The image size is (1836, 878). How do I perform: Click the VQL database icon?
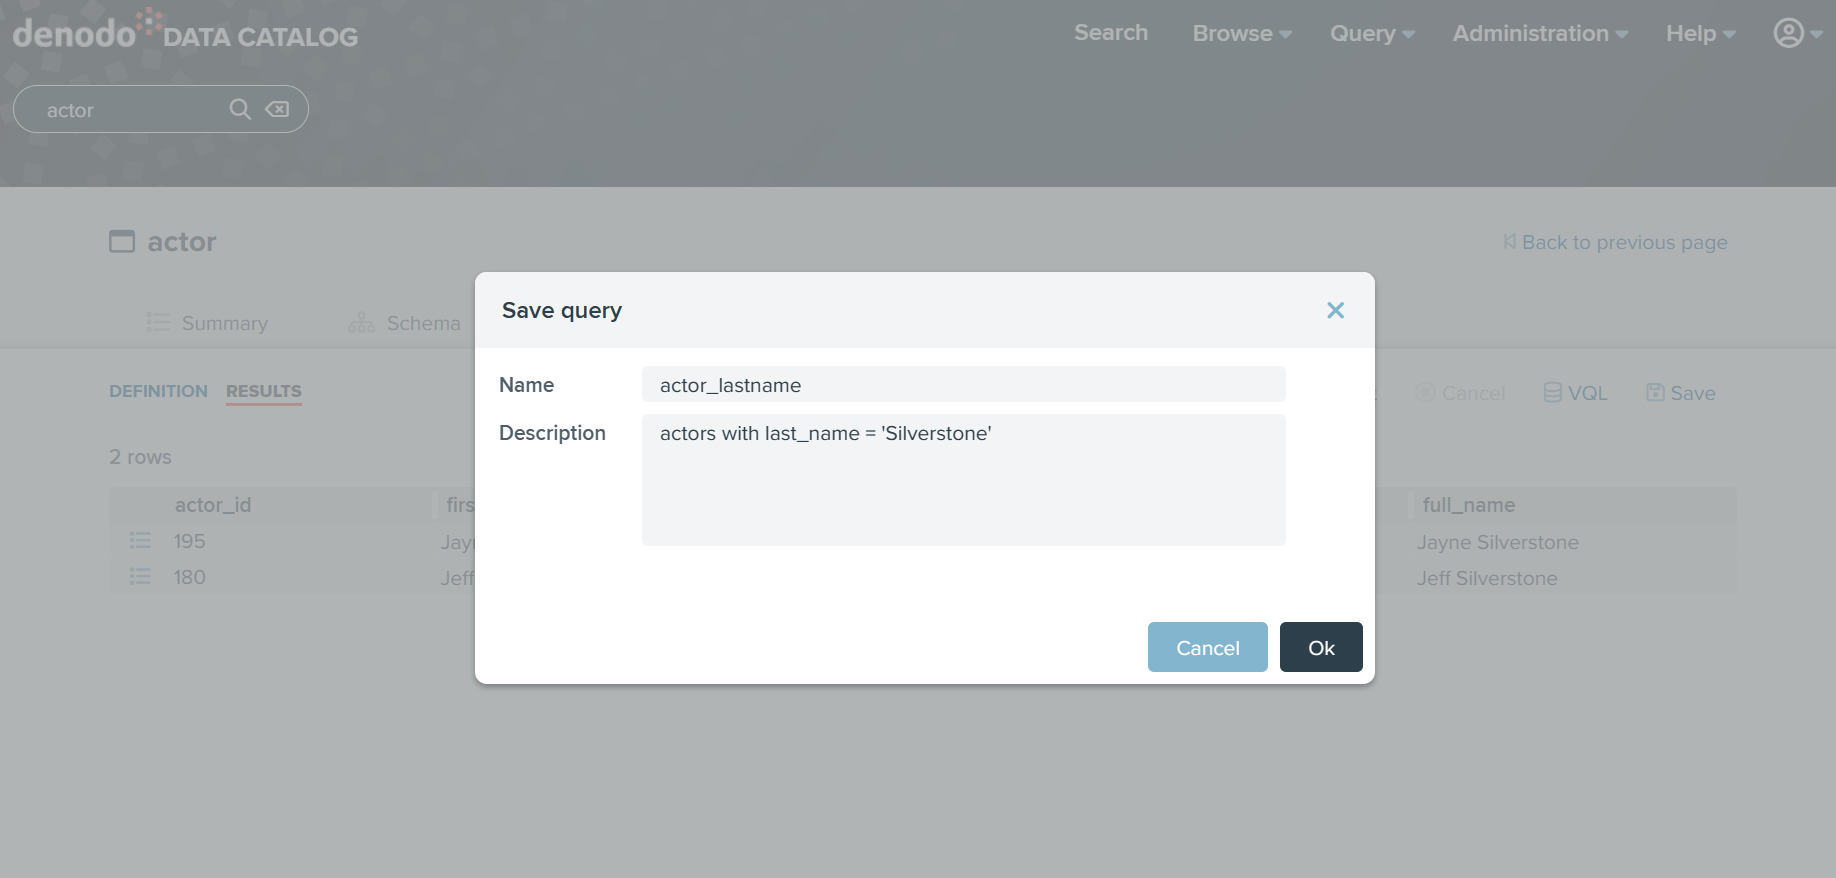point(1552,392)
